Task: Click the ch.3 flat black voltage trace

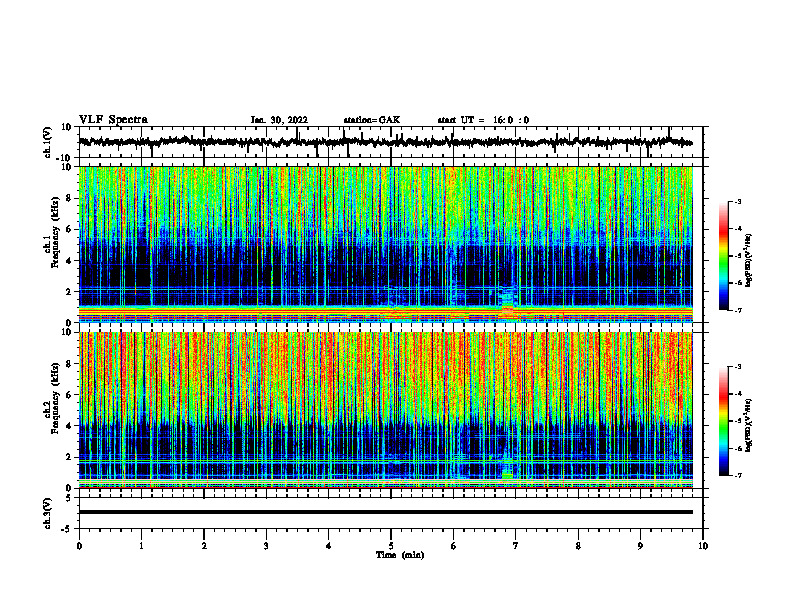Action: 385,512
